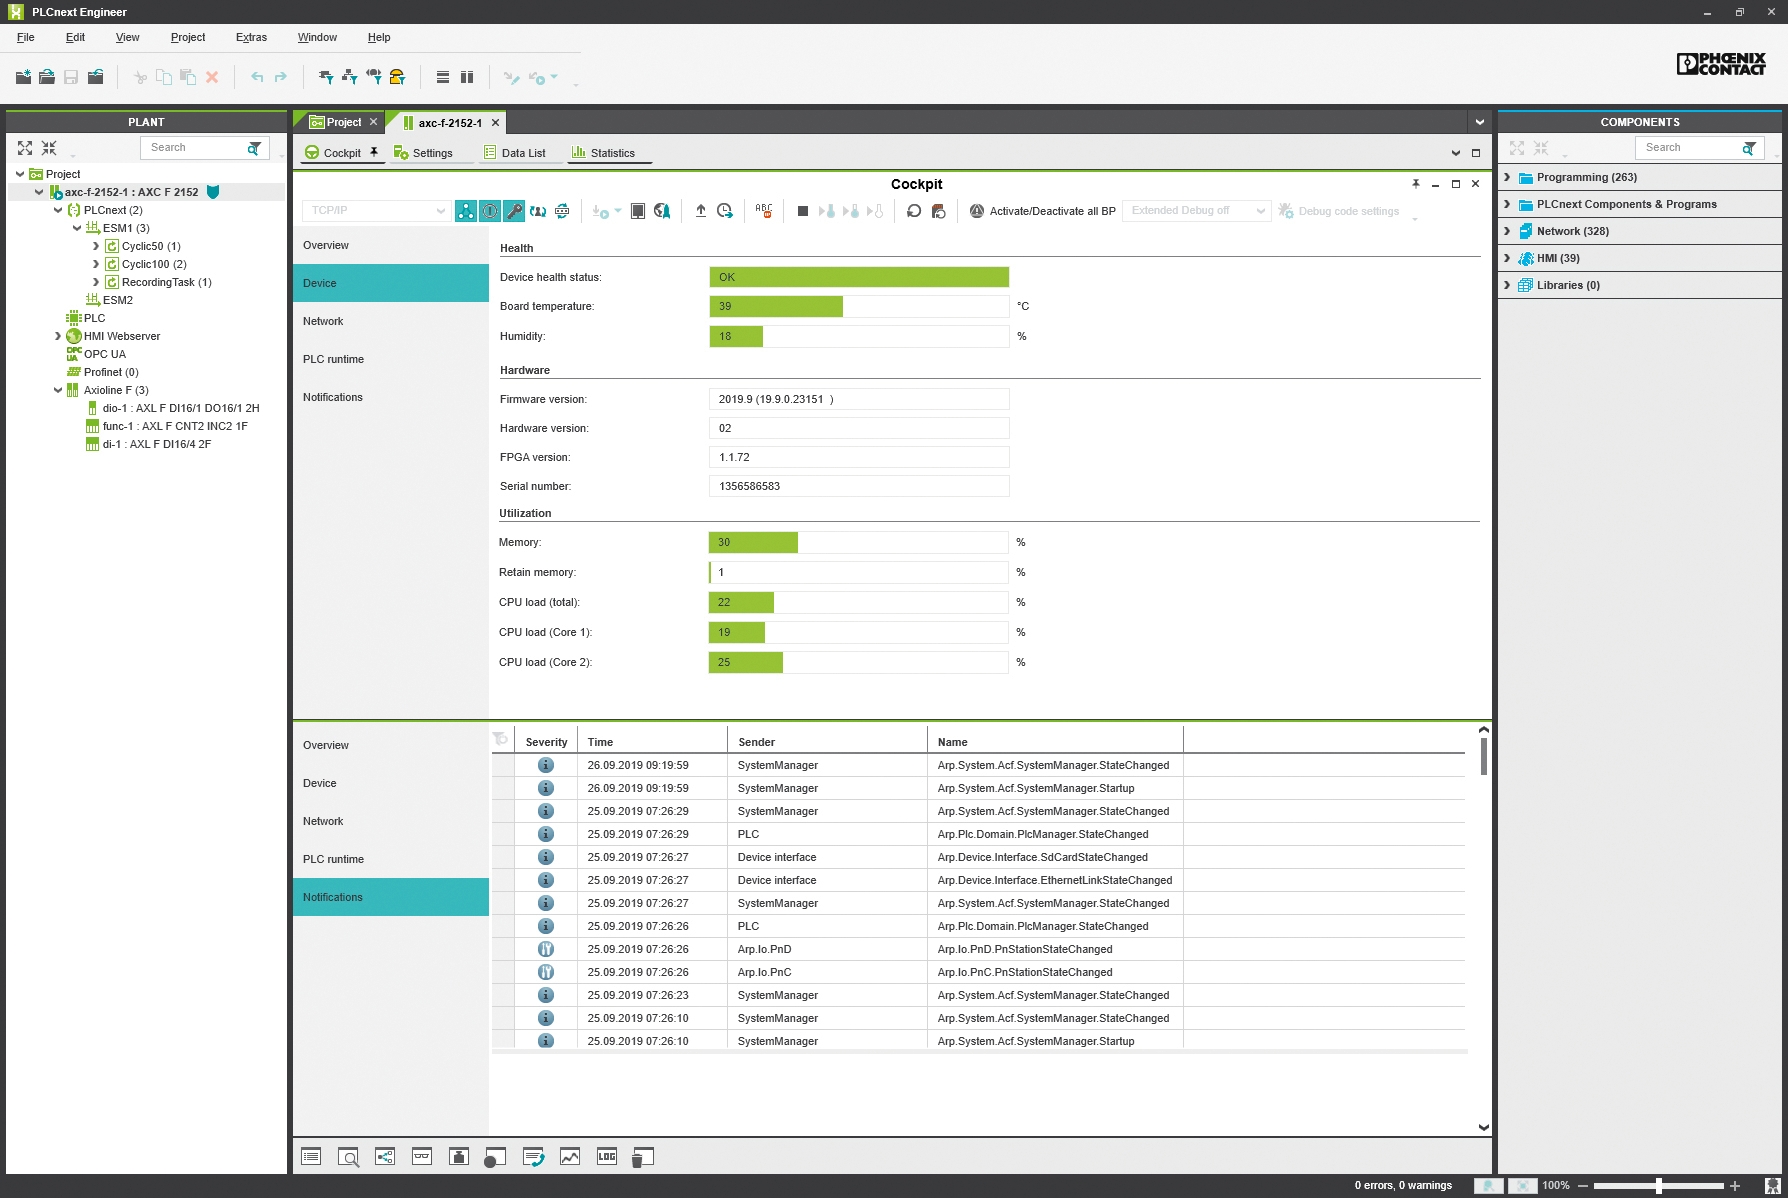Click the search filter icon in PLANT panel
Image resolution: width=1788 pixels, height=1198 pixels.
(x=255, y=148)
